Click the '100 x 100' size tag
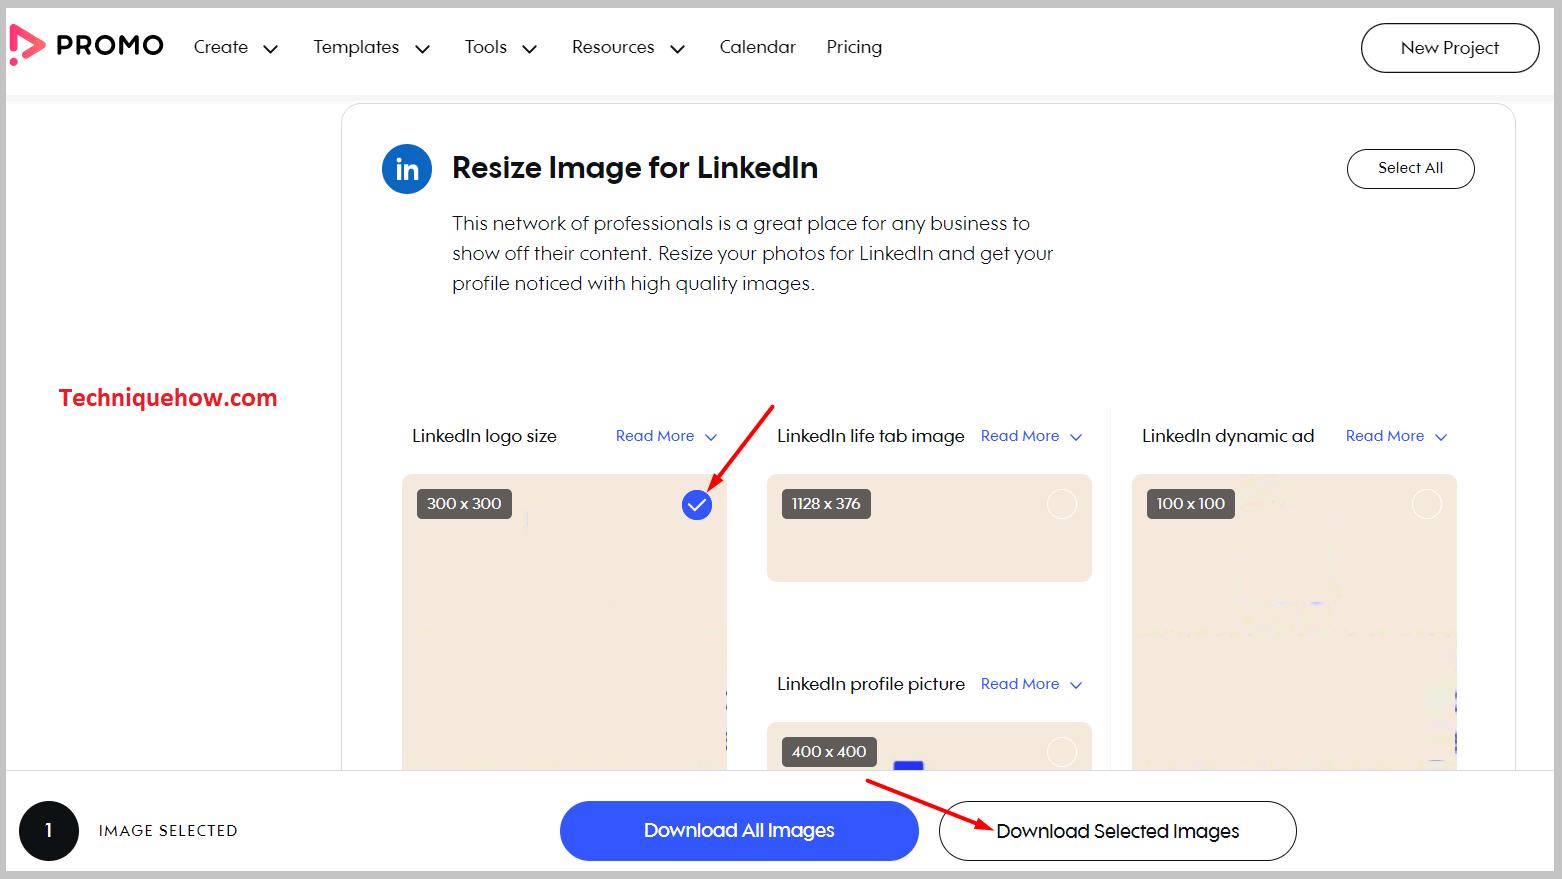The width and height of the screenshot is (1562, 879). (x=1191, y=504)
